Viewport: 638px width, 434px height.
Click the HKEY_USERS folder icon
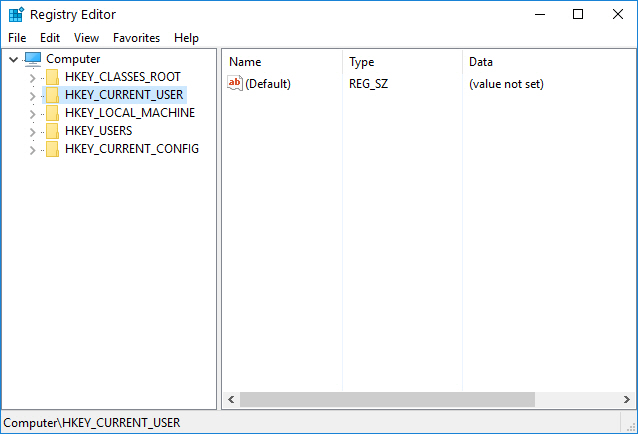tap(52, 131)
